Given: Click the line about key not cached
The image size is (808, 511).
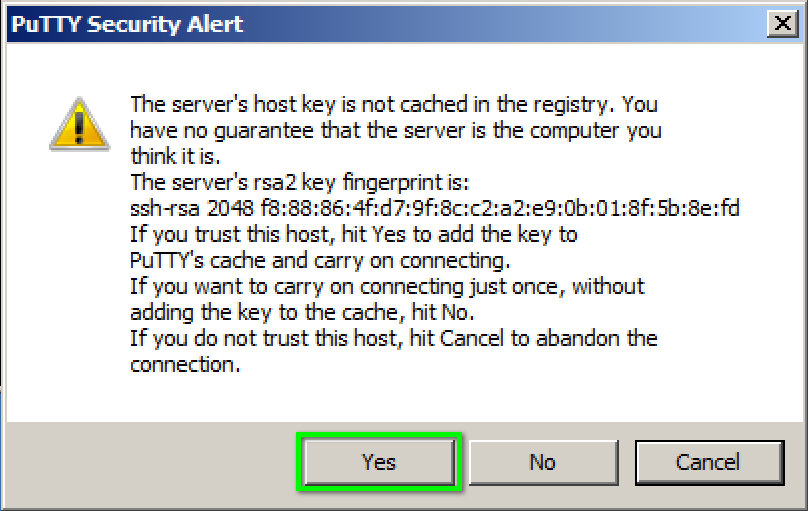Looking at the screenshot, I should coord(394,105).
